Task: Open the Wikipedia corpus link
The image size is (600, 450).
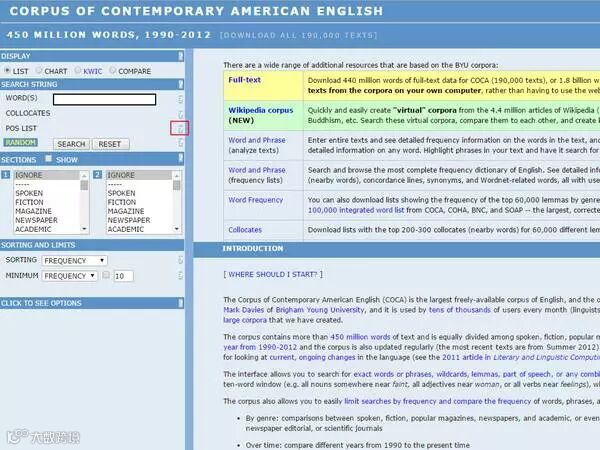Action: [261, 110]
